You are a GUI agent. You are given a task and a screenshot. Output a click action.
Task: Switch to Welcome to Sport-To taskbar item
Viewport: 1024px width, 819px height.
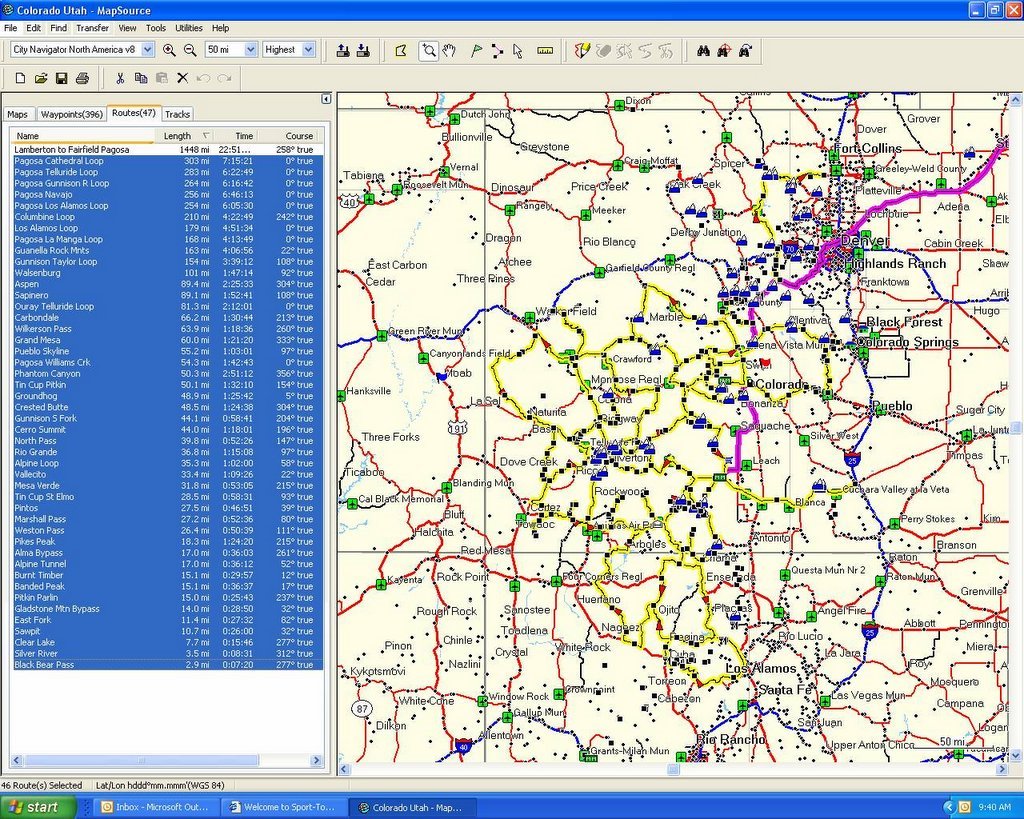[x=282, y=807]
